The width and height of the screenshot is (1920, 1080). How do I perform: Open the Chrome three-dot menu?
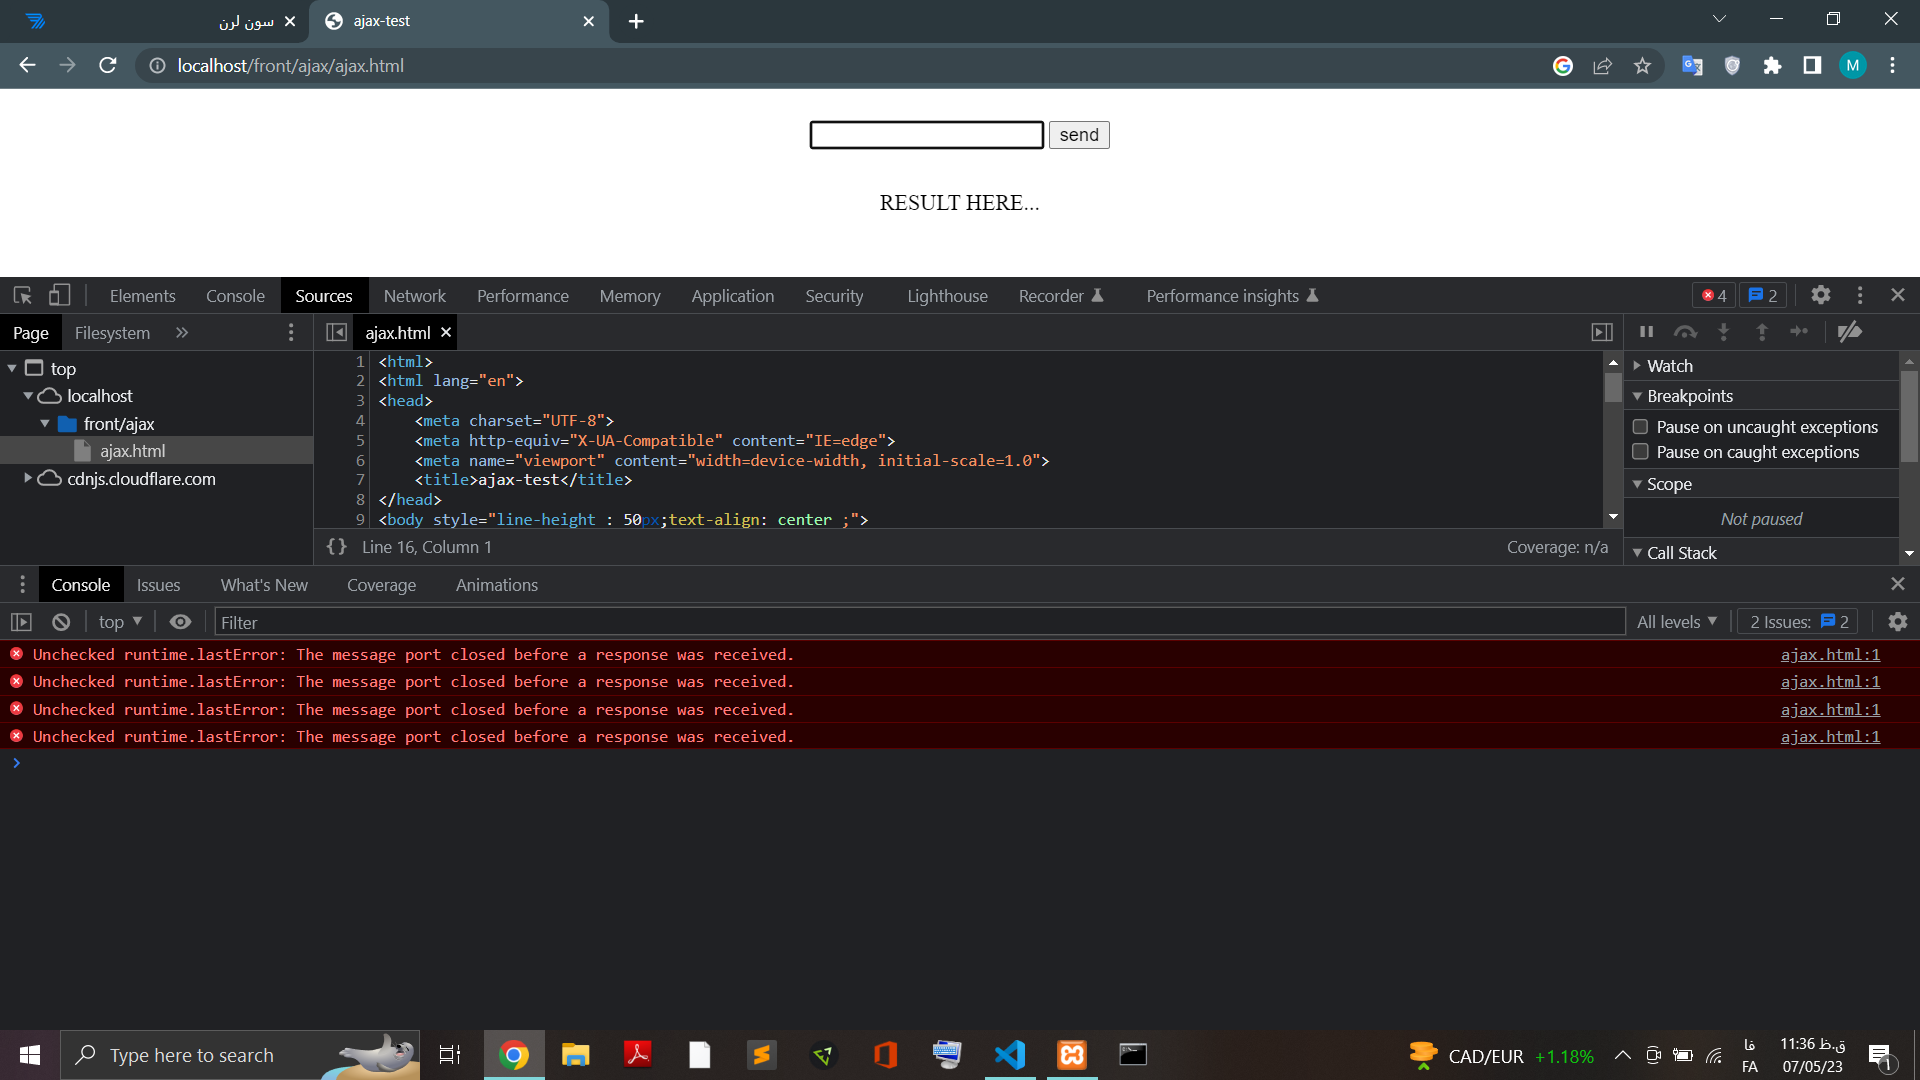tap(1892, 66)
